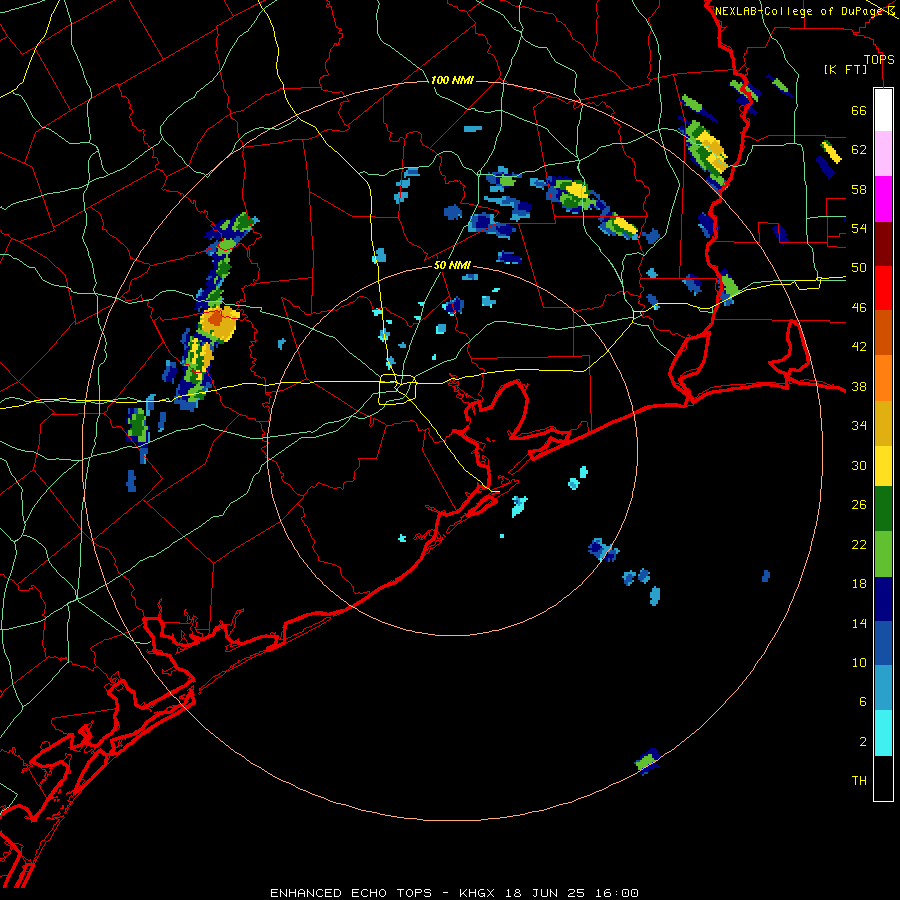
Task: Click the '6' legend value
Action: click(863, 702)
